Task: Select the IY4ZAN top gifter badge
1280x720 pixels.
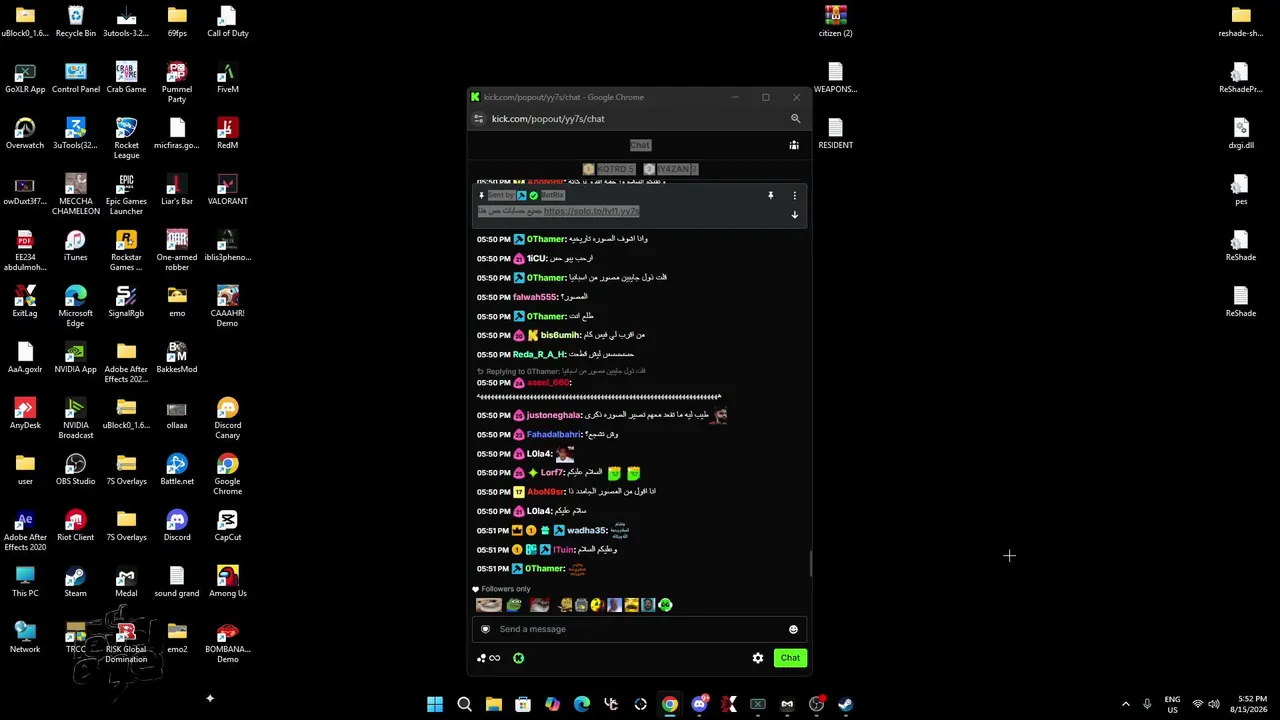Action: (671, 170)
